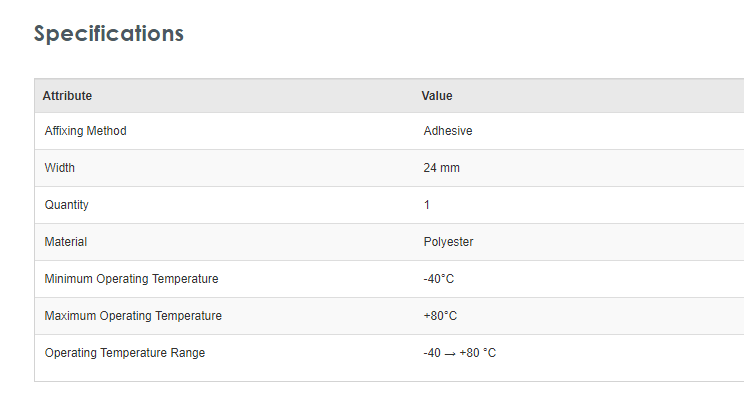Select Operating Temperature Range label
The image size is (744, 407).
125,353
